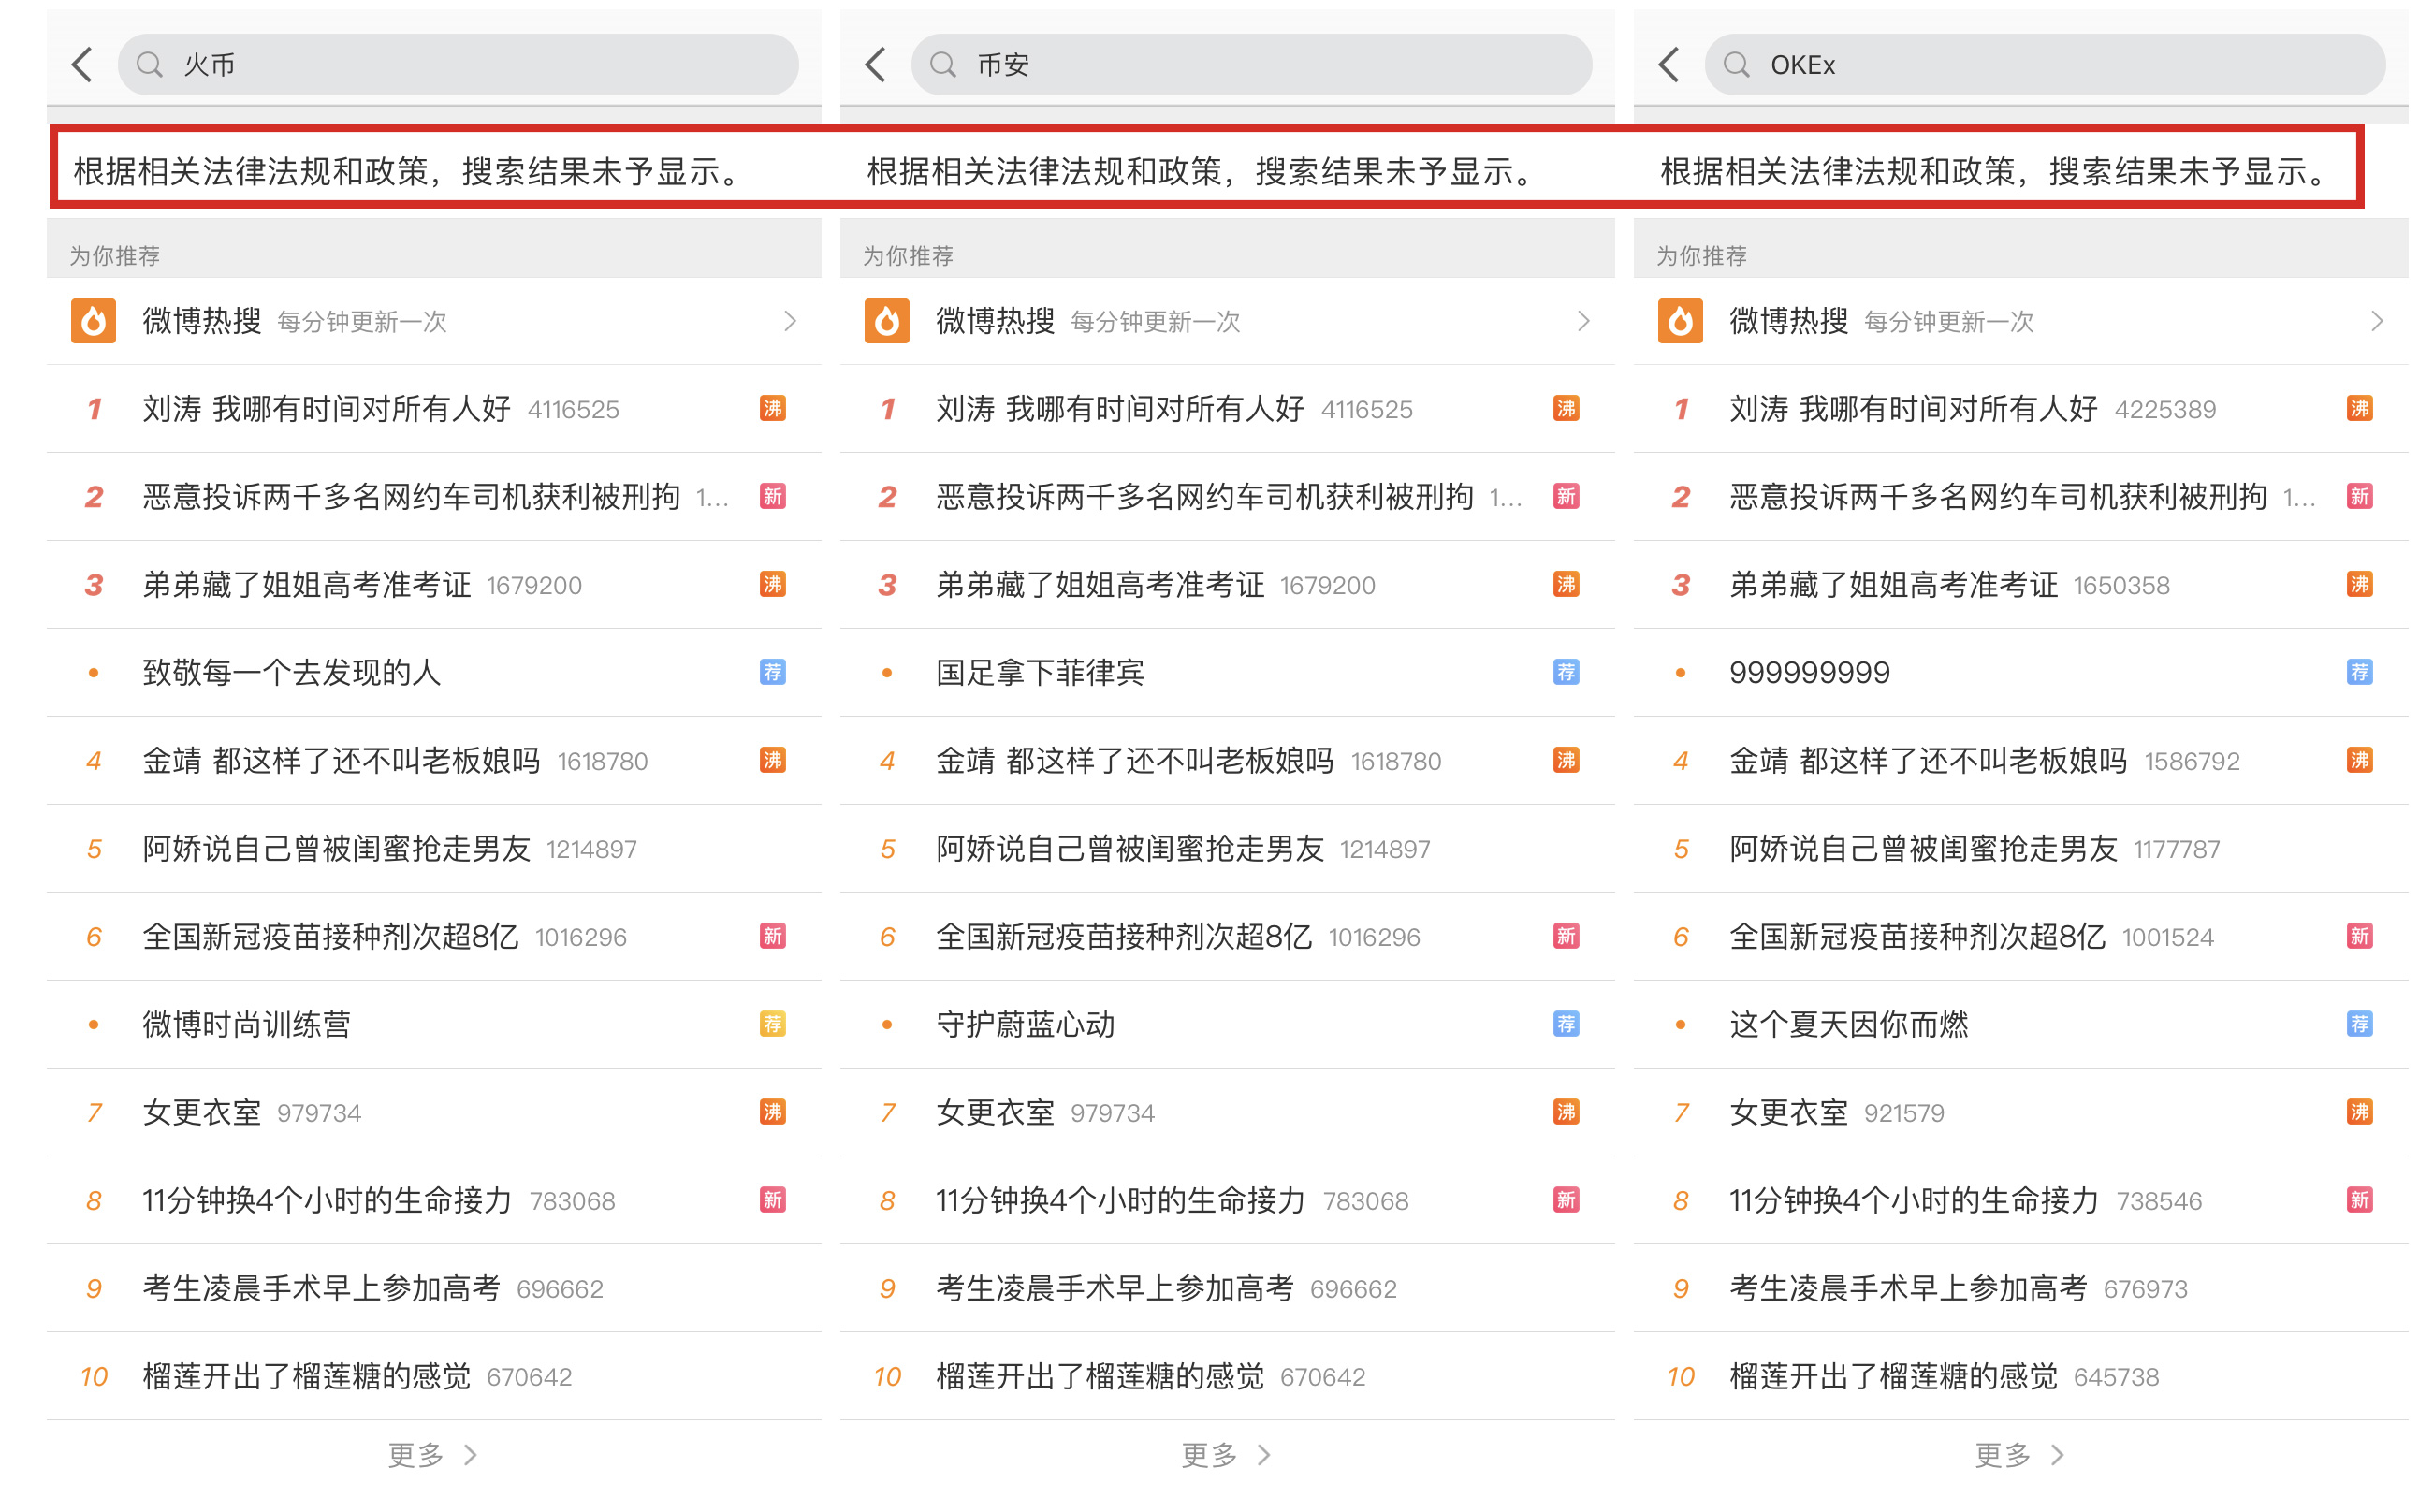
Task: Expand 微博热搜 chevron in the OKEx panel
Action: [x=2376, y=321]
